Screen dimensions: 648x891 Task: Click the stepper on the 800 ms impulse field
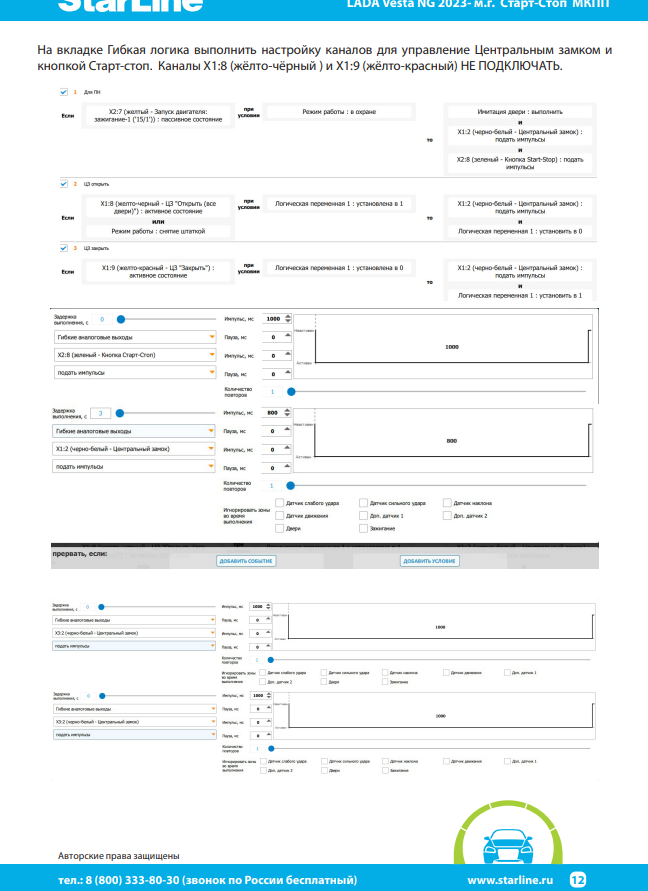(x=288, y=413)
